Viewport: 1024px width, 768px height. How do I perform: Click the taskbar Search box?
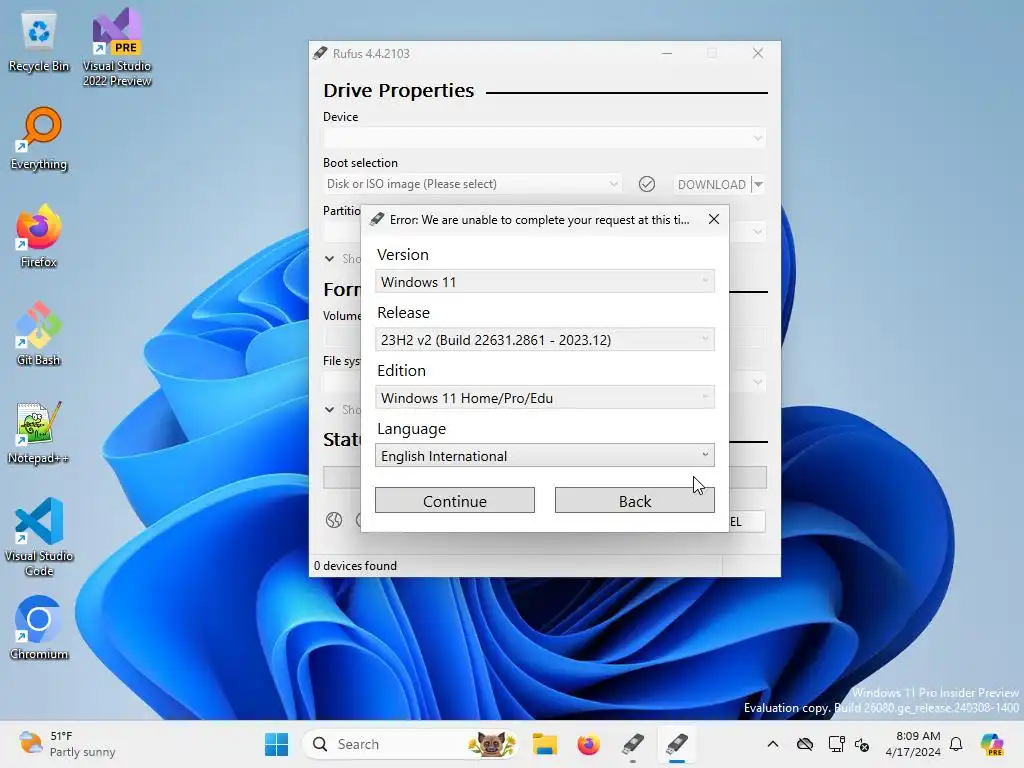[411, 744]
